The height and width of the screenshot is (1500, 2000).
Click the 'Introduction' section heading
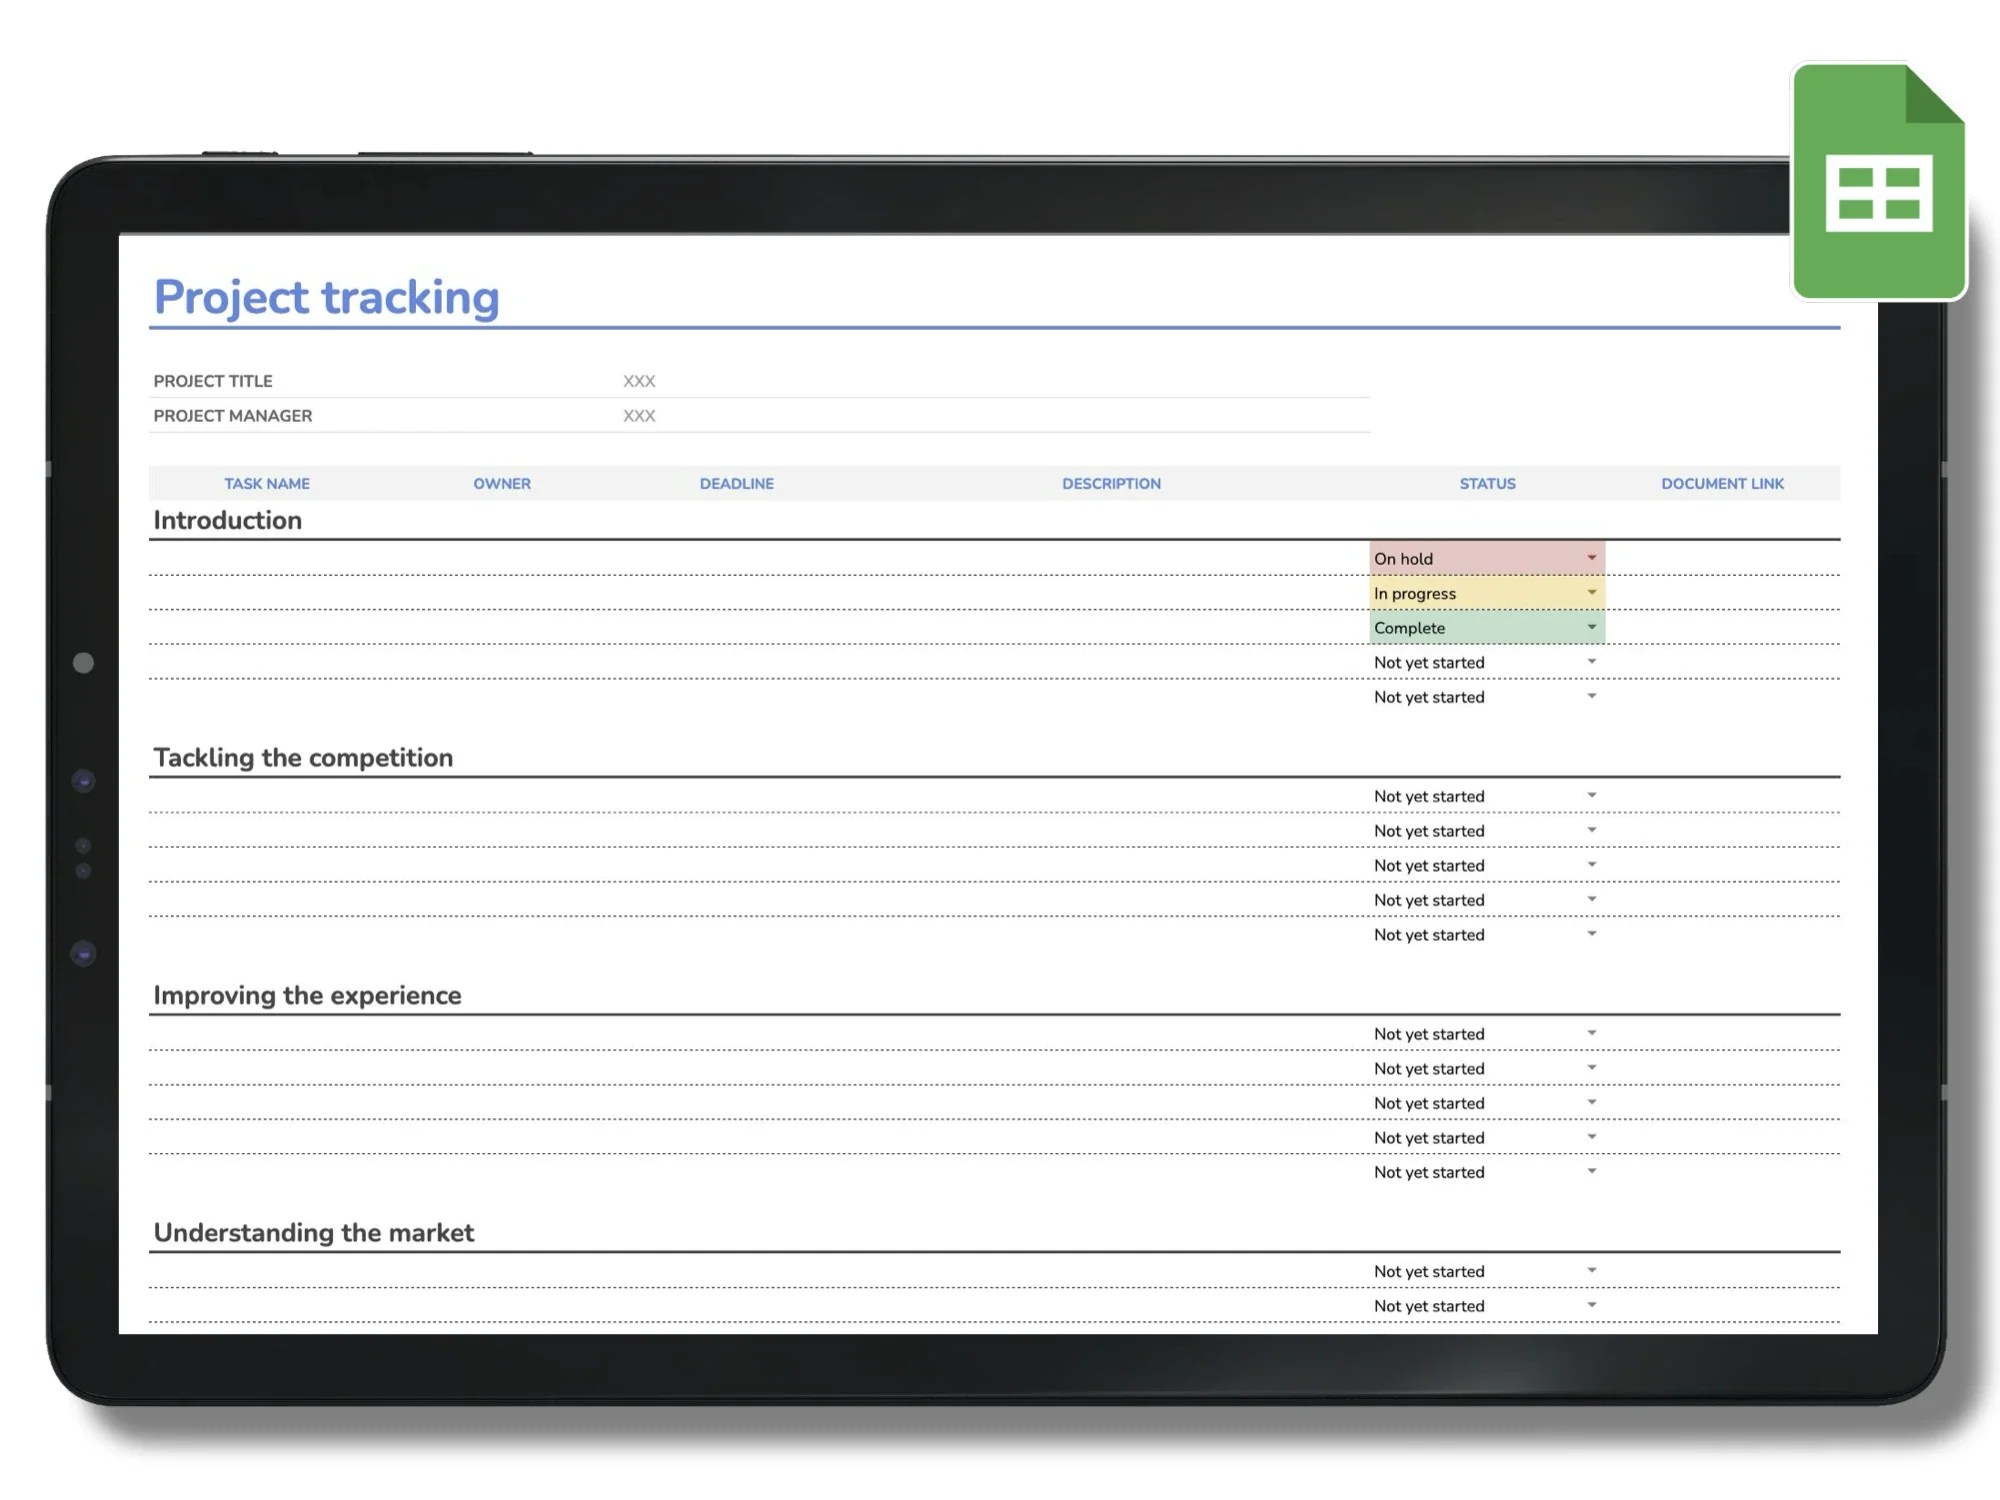click(227, 519)
